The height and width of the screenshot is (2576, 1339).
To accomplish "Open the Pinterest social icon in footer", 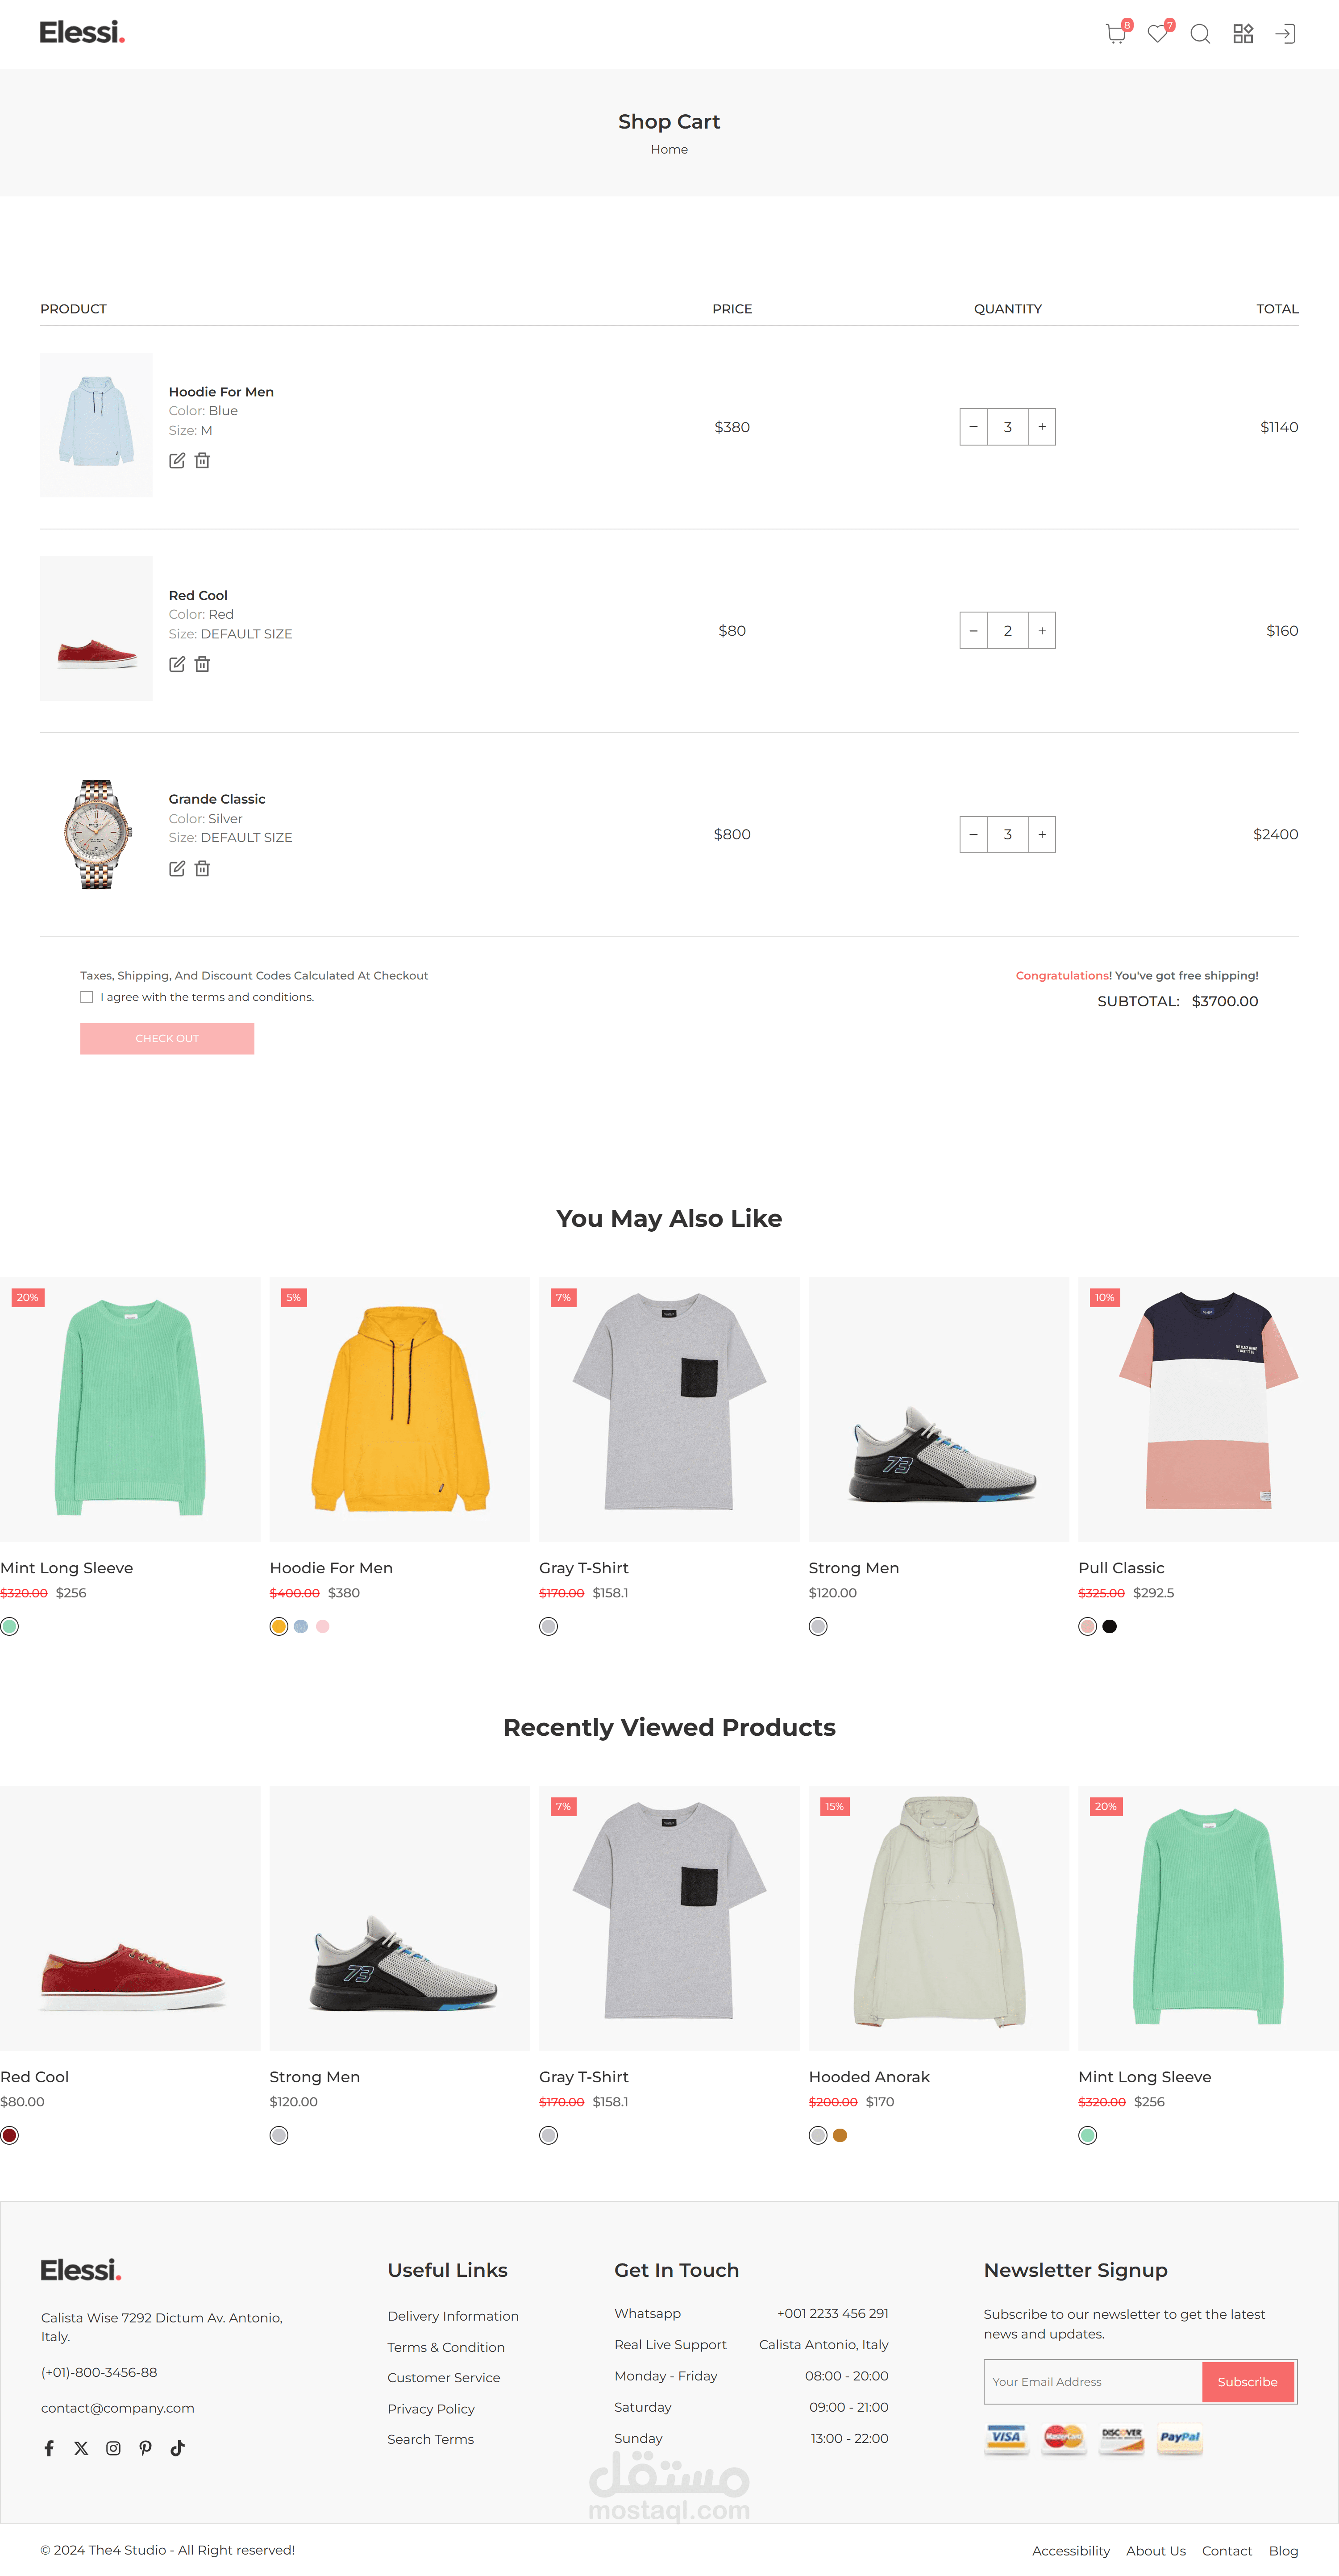I will pyautogui.click(x=145, y=2448).
